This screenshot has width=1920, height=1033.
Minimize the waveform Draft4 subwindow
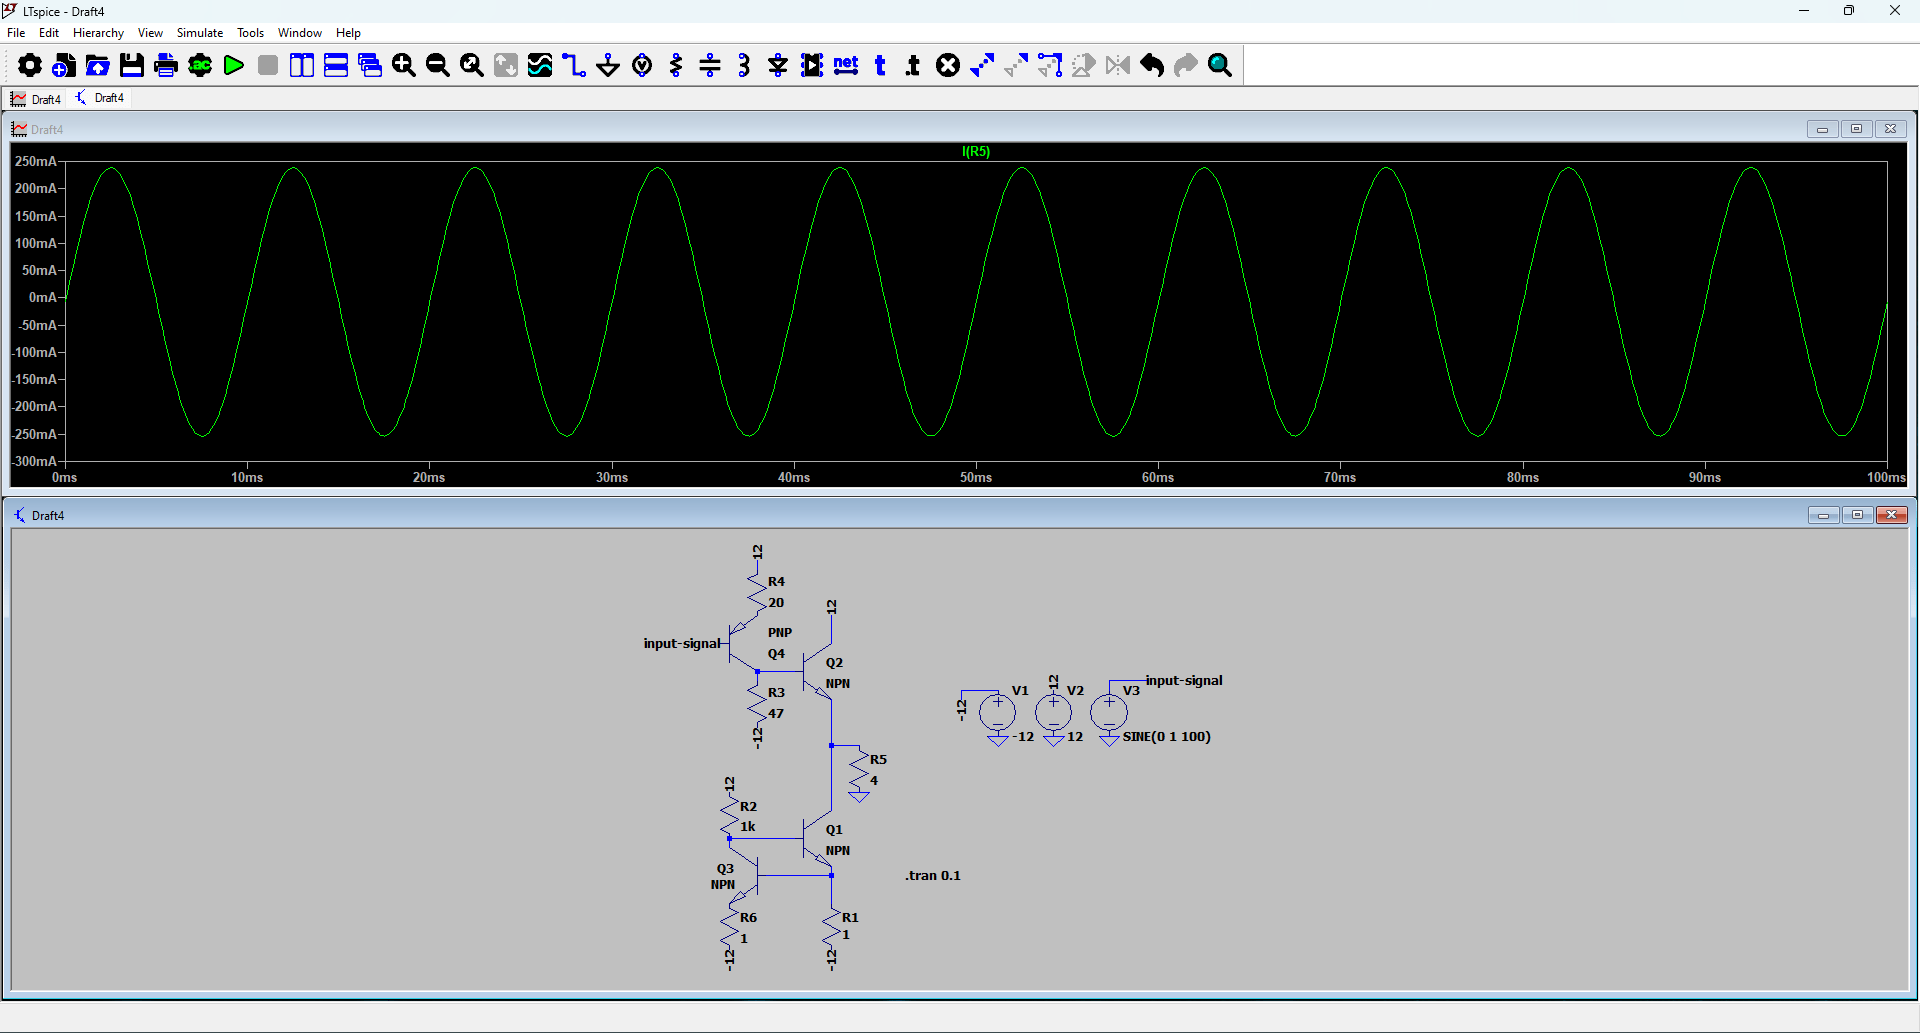click(x=1822, y=129)
